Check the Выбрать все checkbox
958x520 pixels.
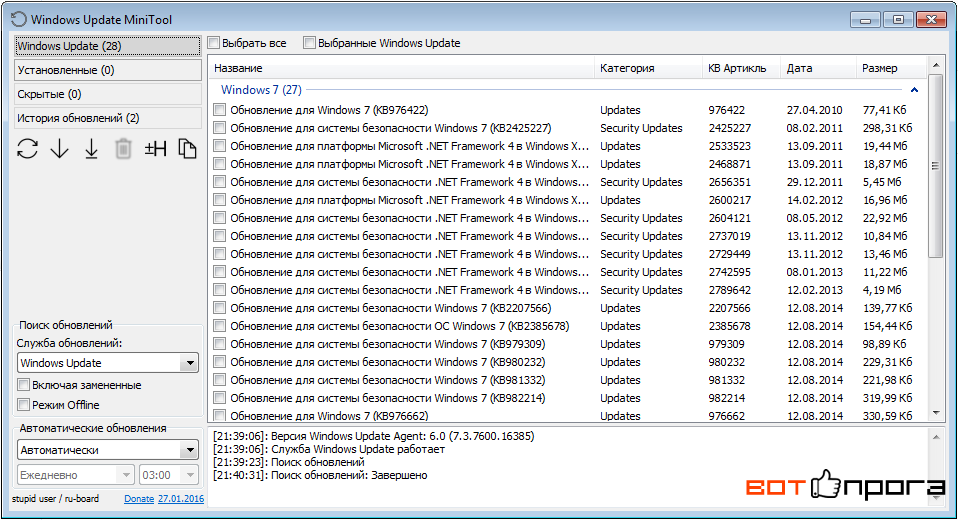pyautogui.click(x=214, y=43)
